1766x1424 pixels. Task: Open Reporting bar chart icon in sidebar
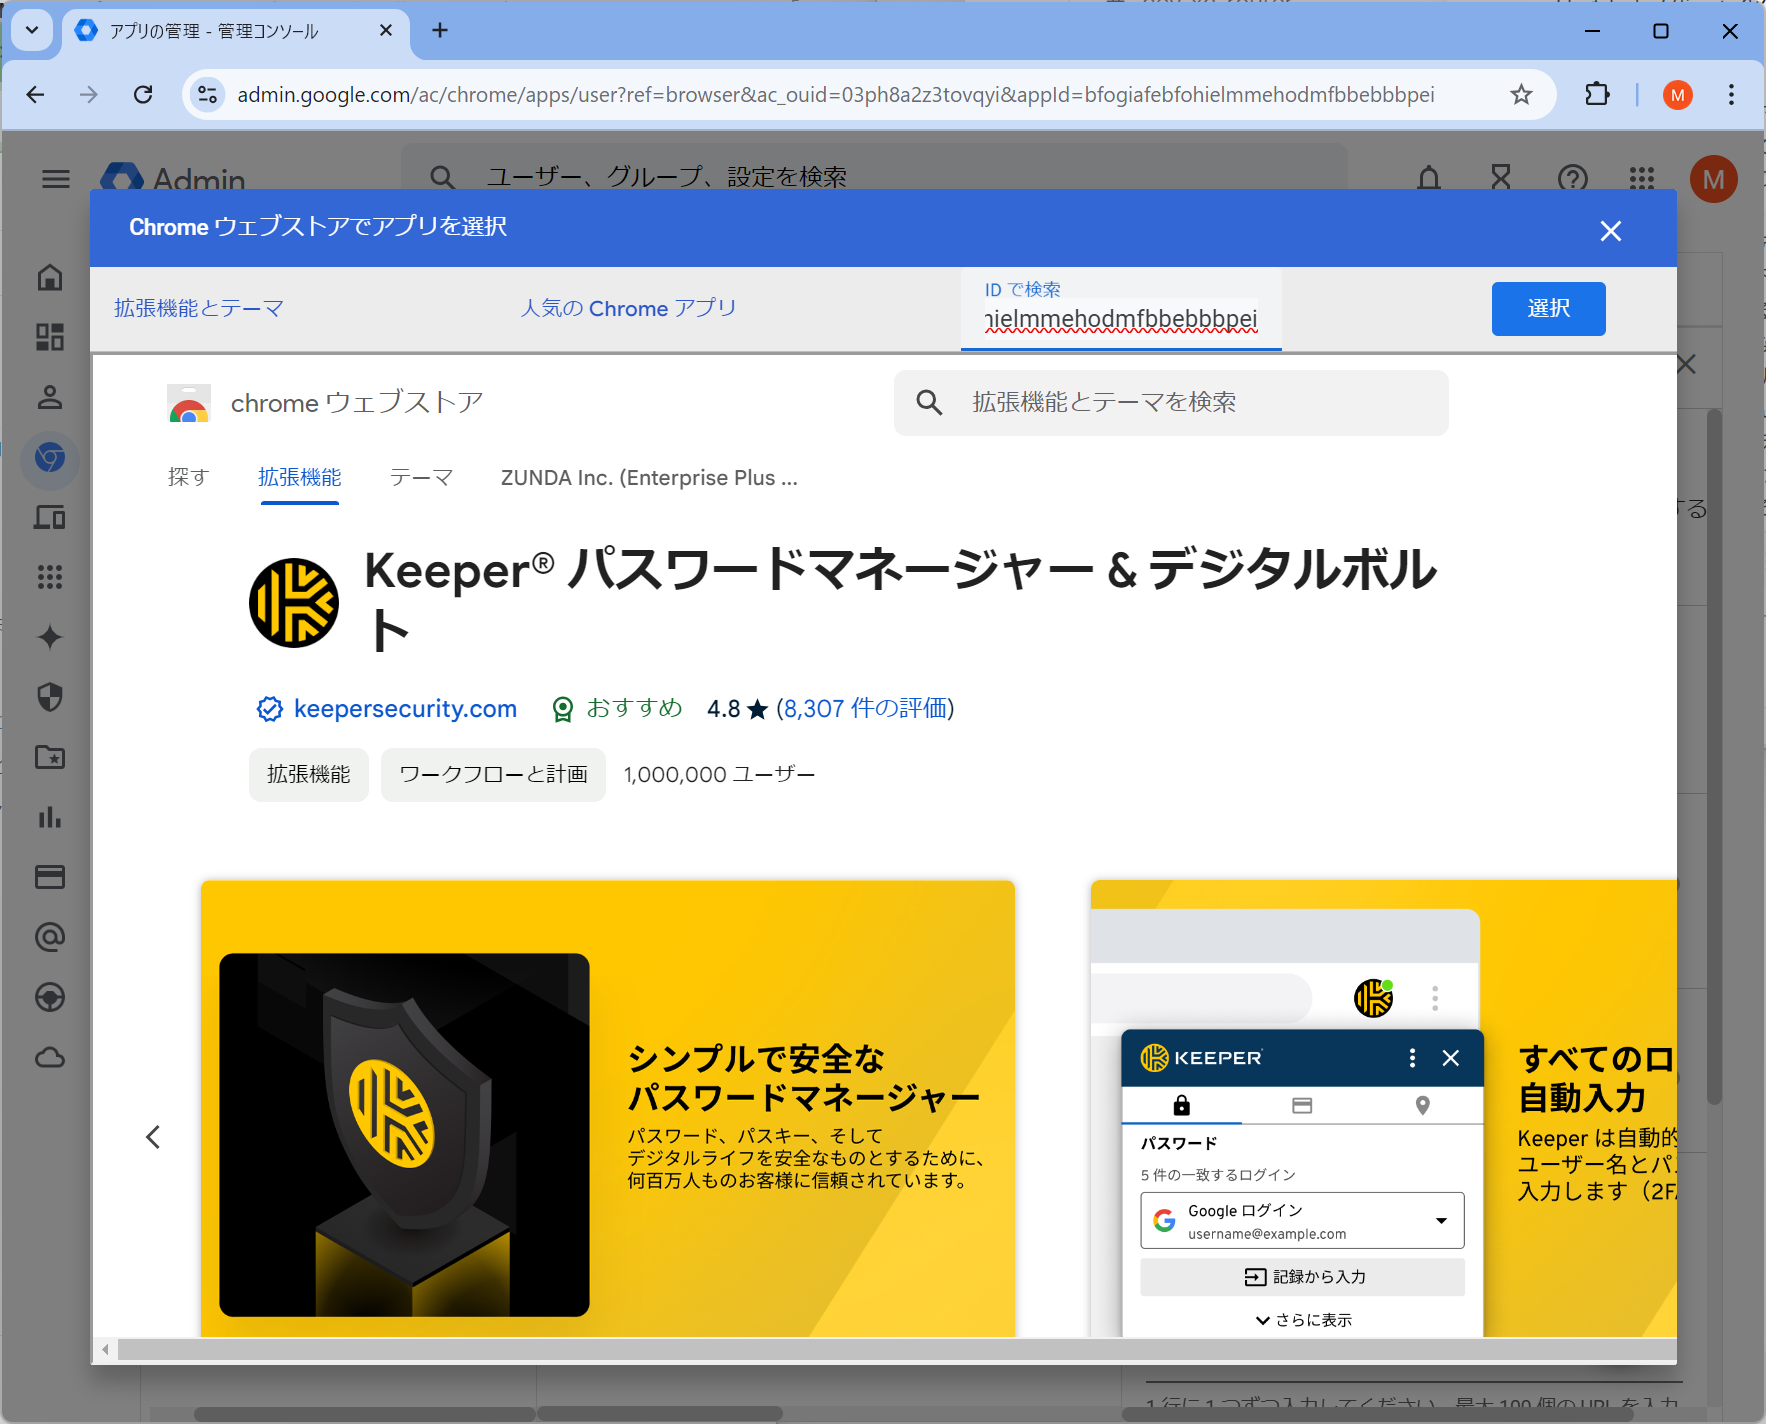(50, 817)
